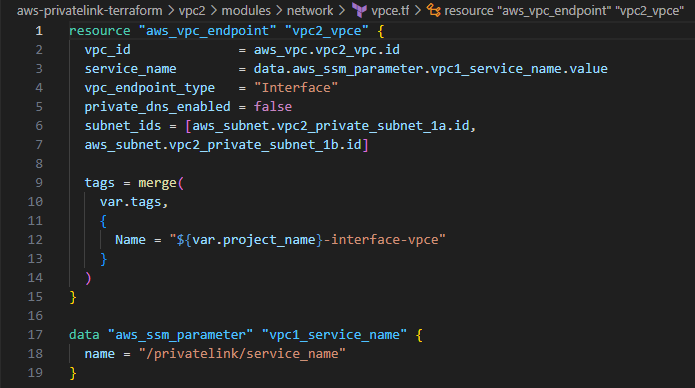Click the name attribute on line 18
Screen dimensions: 695x388
(100, 354)
